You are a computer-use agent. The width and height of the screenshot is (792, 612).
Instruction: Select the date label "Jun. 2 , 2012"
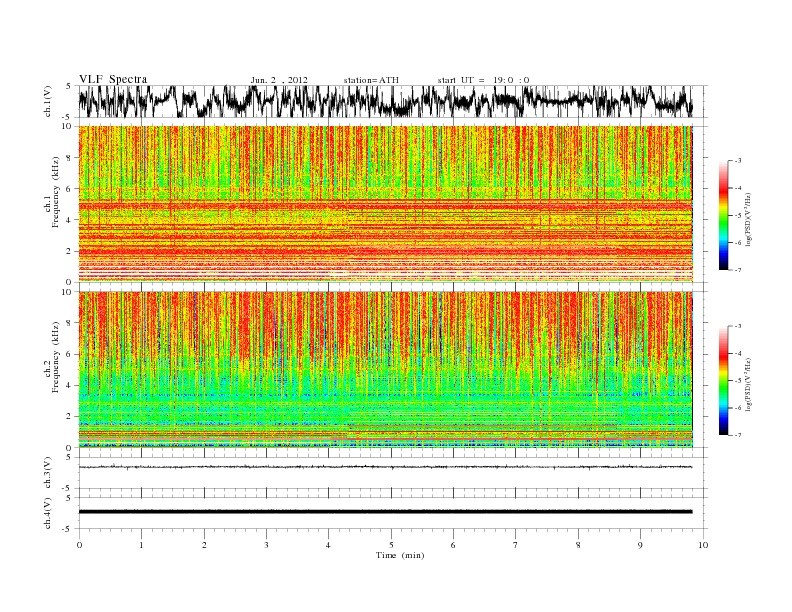pyautogui.click(x=279, y=80)
